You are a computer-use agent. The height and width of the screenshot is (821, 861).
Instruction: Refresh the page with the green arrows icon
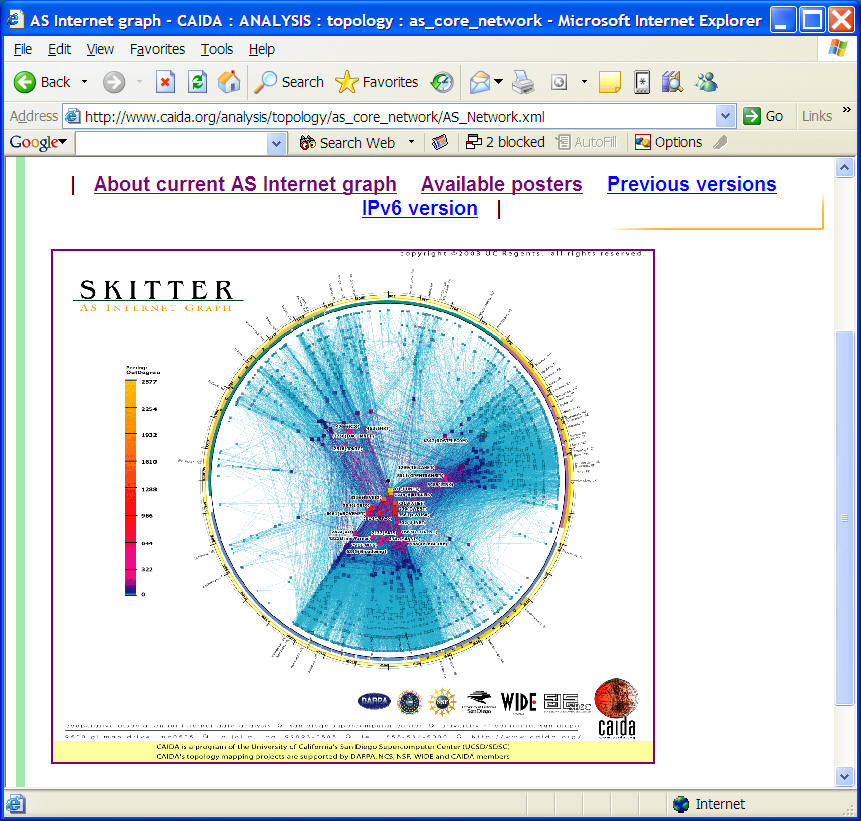(x=197, y=82)
